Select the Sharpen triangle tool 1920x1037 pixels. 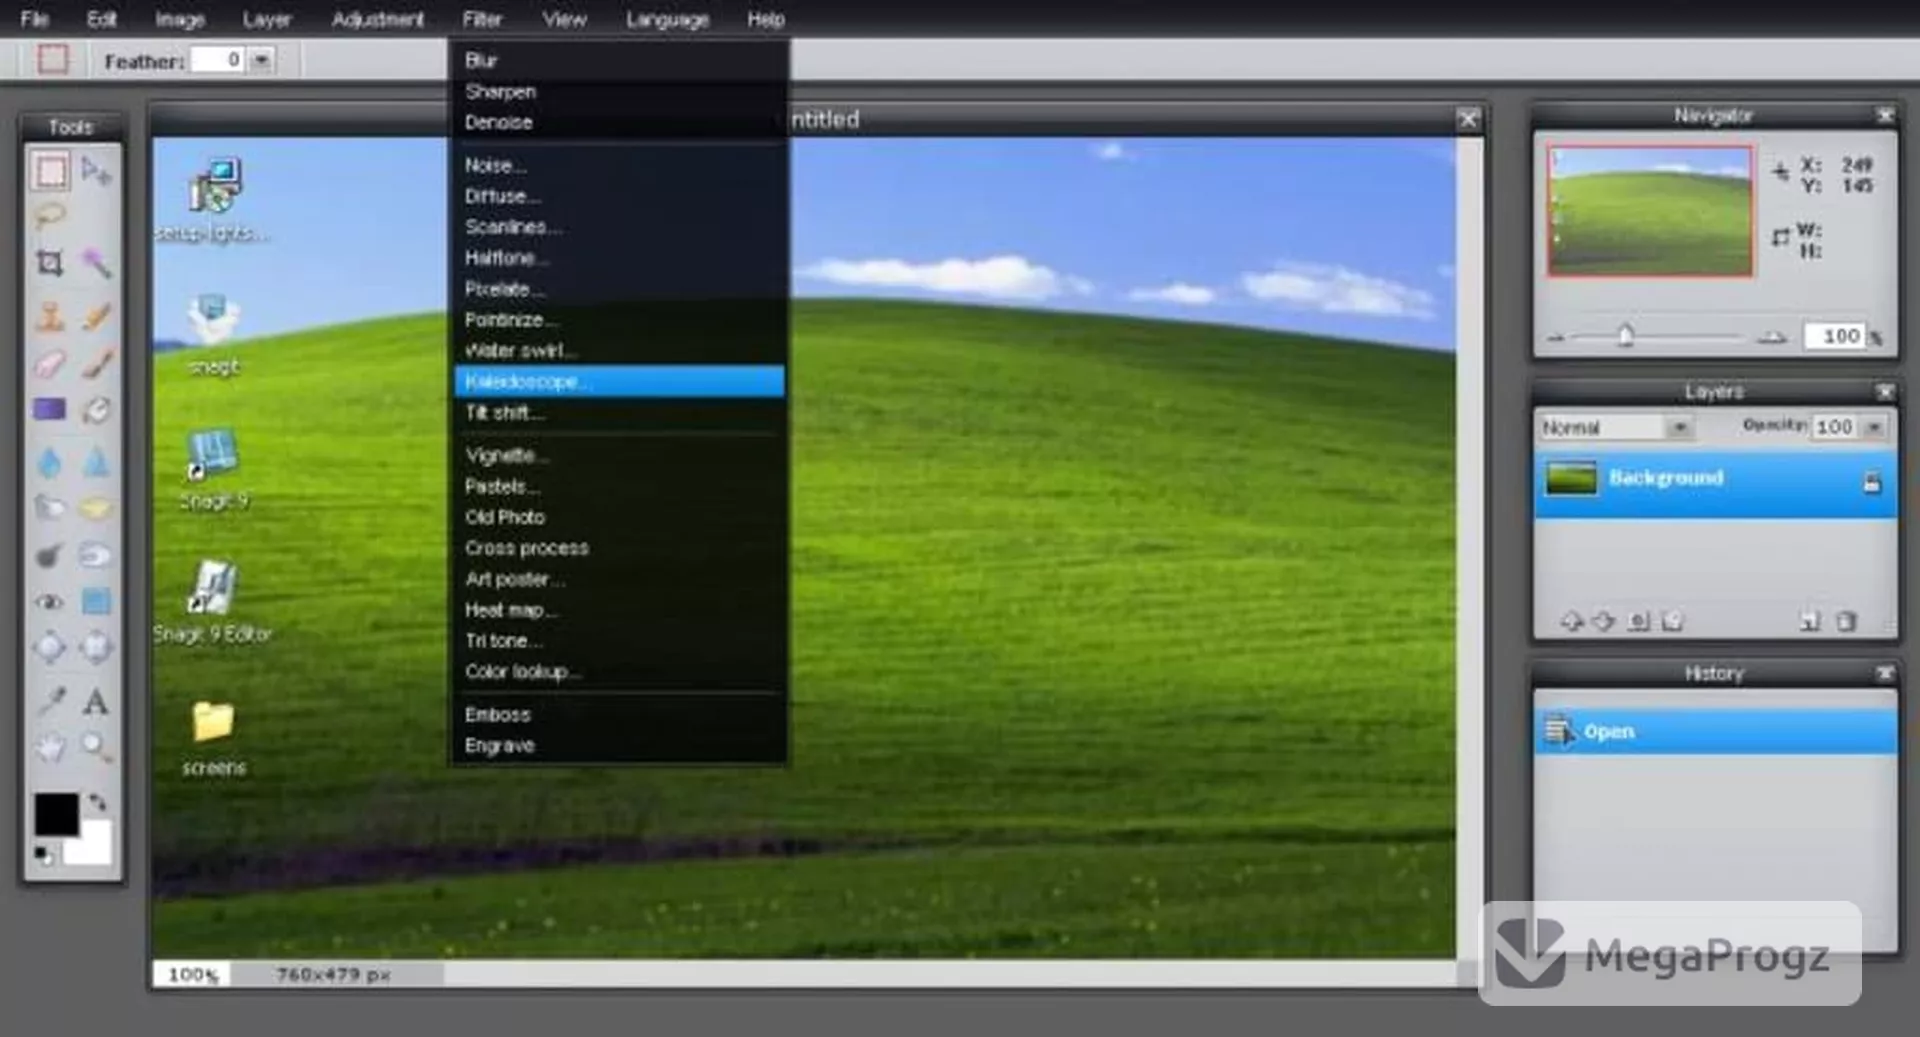pos(96,463)
